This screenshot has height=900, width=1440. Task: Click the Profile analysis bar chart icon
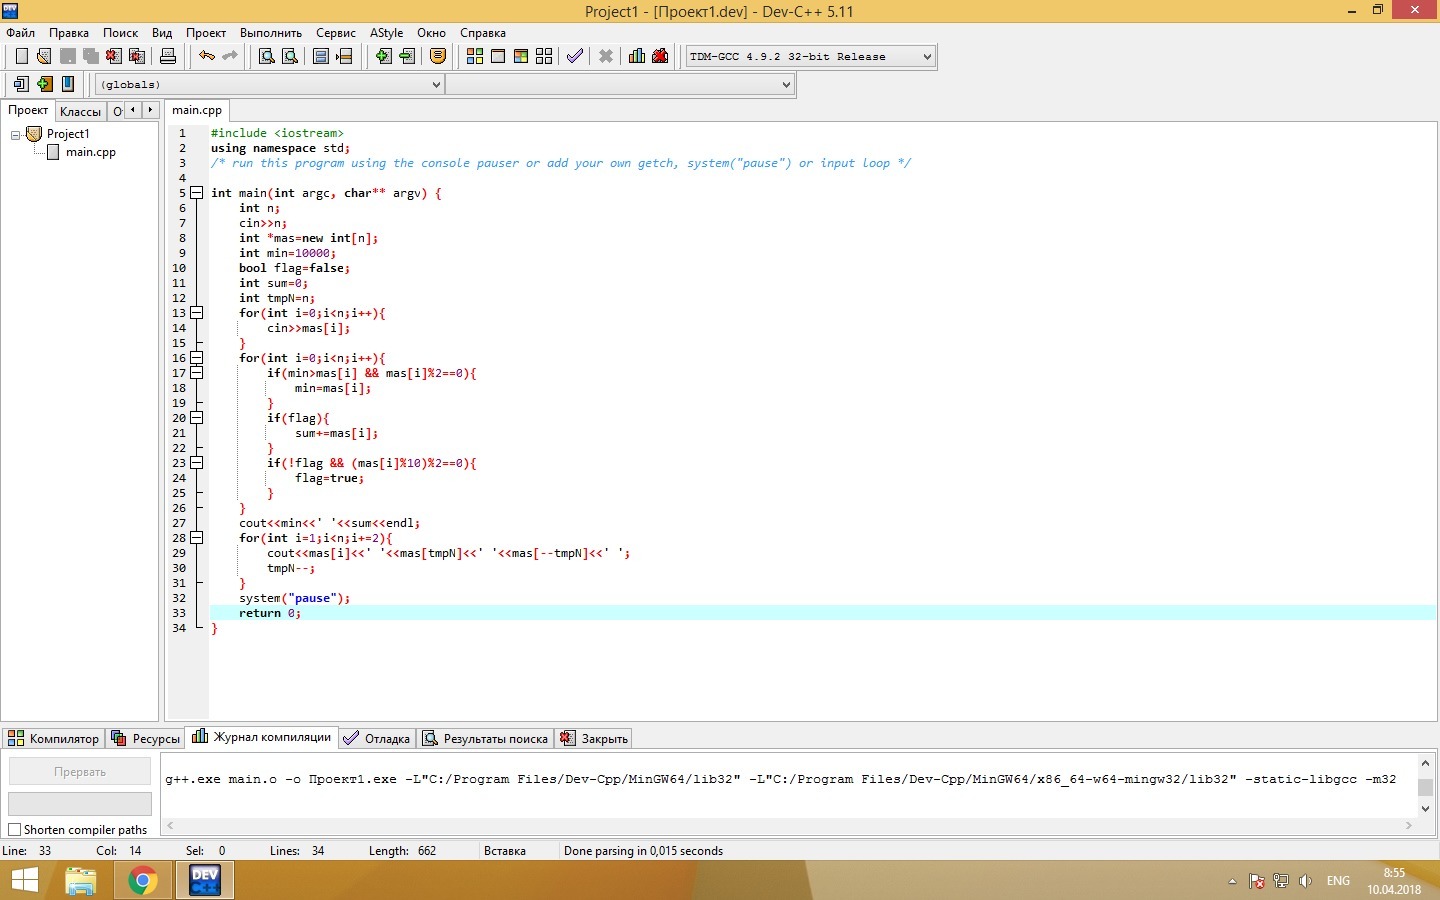click(x=637, y=56)
